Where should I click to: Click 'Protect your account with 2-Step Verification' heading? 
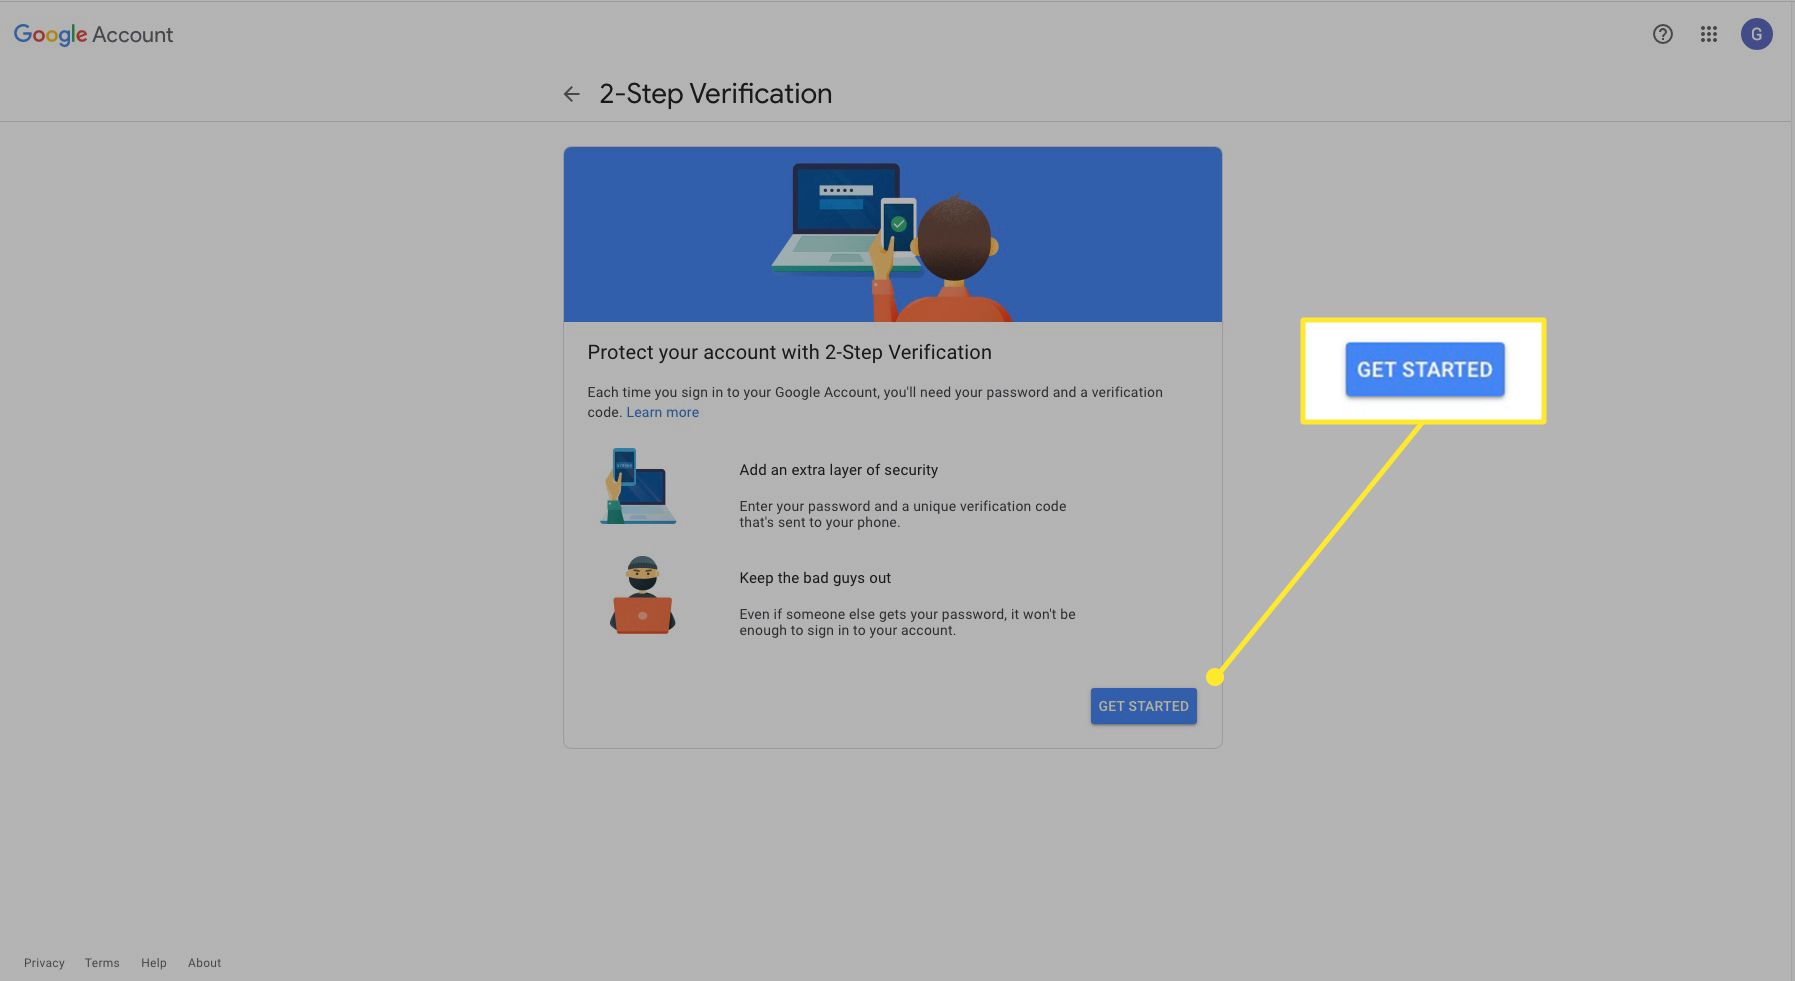[789, 352]
